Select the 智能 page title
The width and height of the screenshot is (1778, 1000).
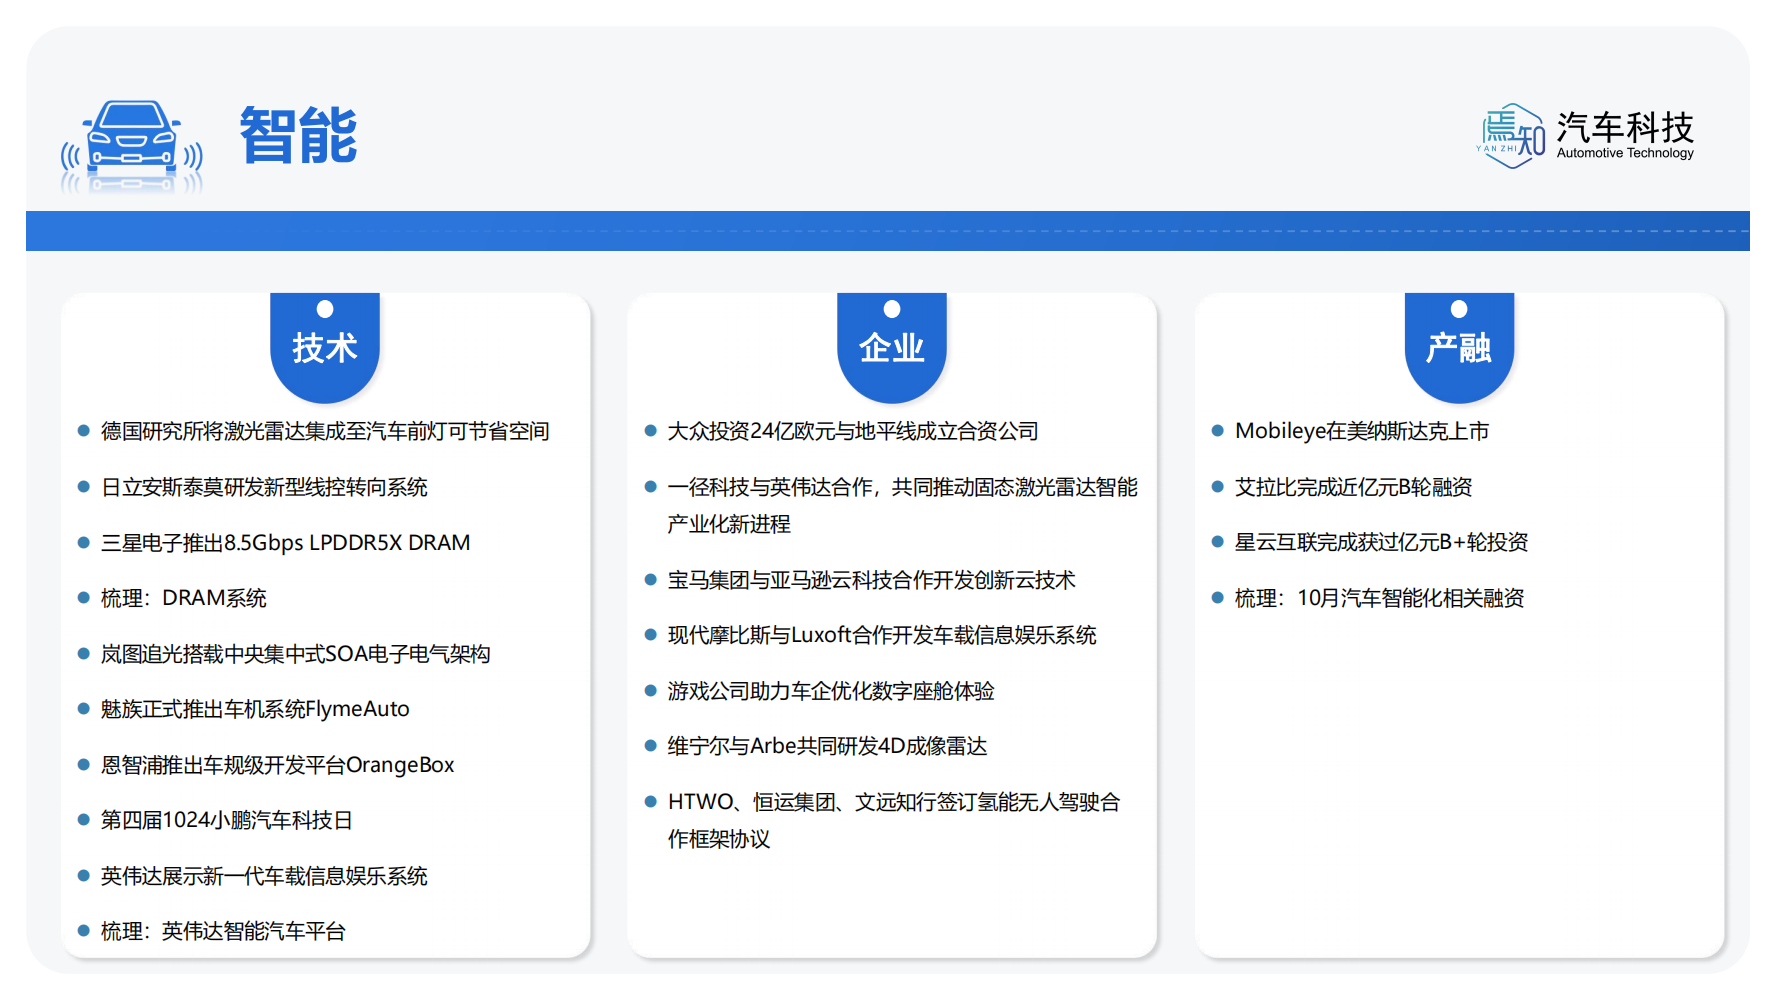[298, 135]
